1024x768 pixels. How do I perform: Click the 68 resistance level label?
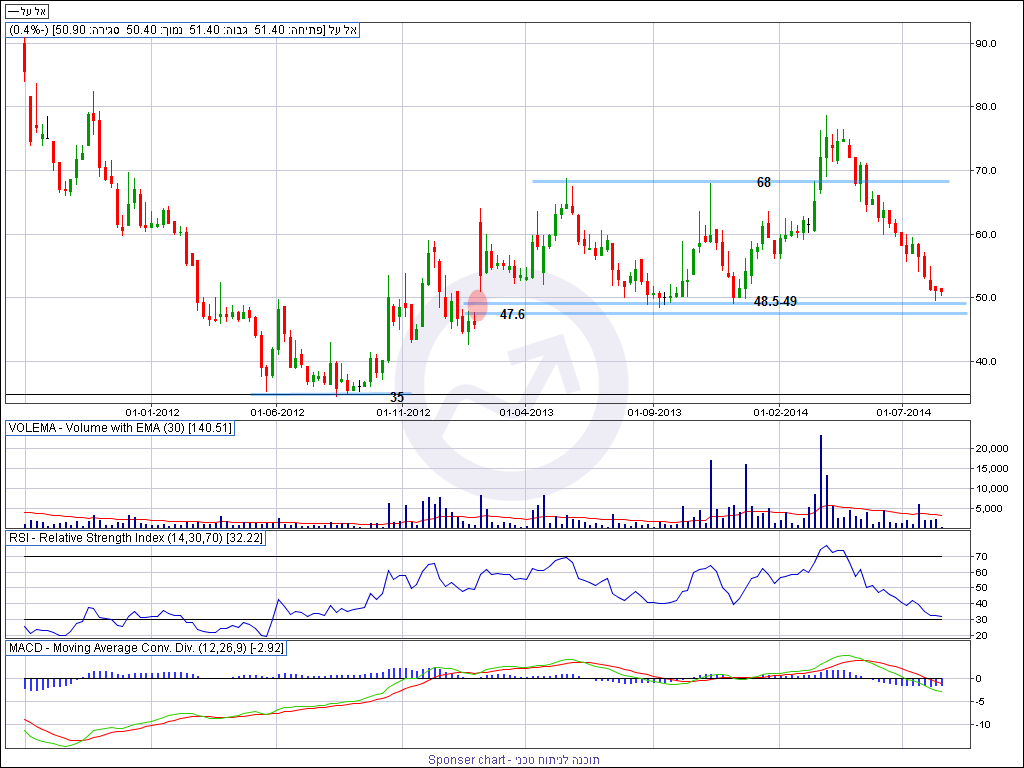[764, 182]
